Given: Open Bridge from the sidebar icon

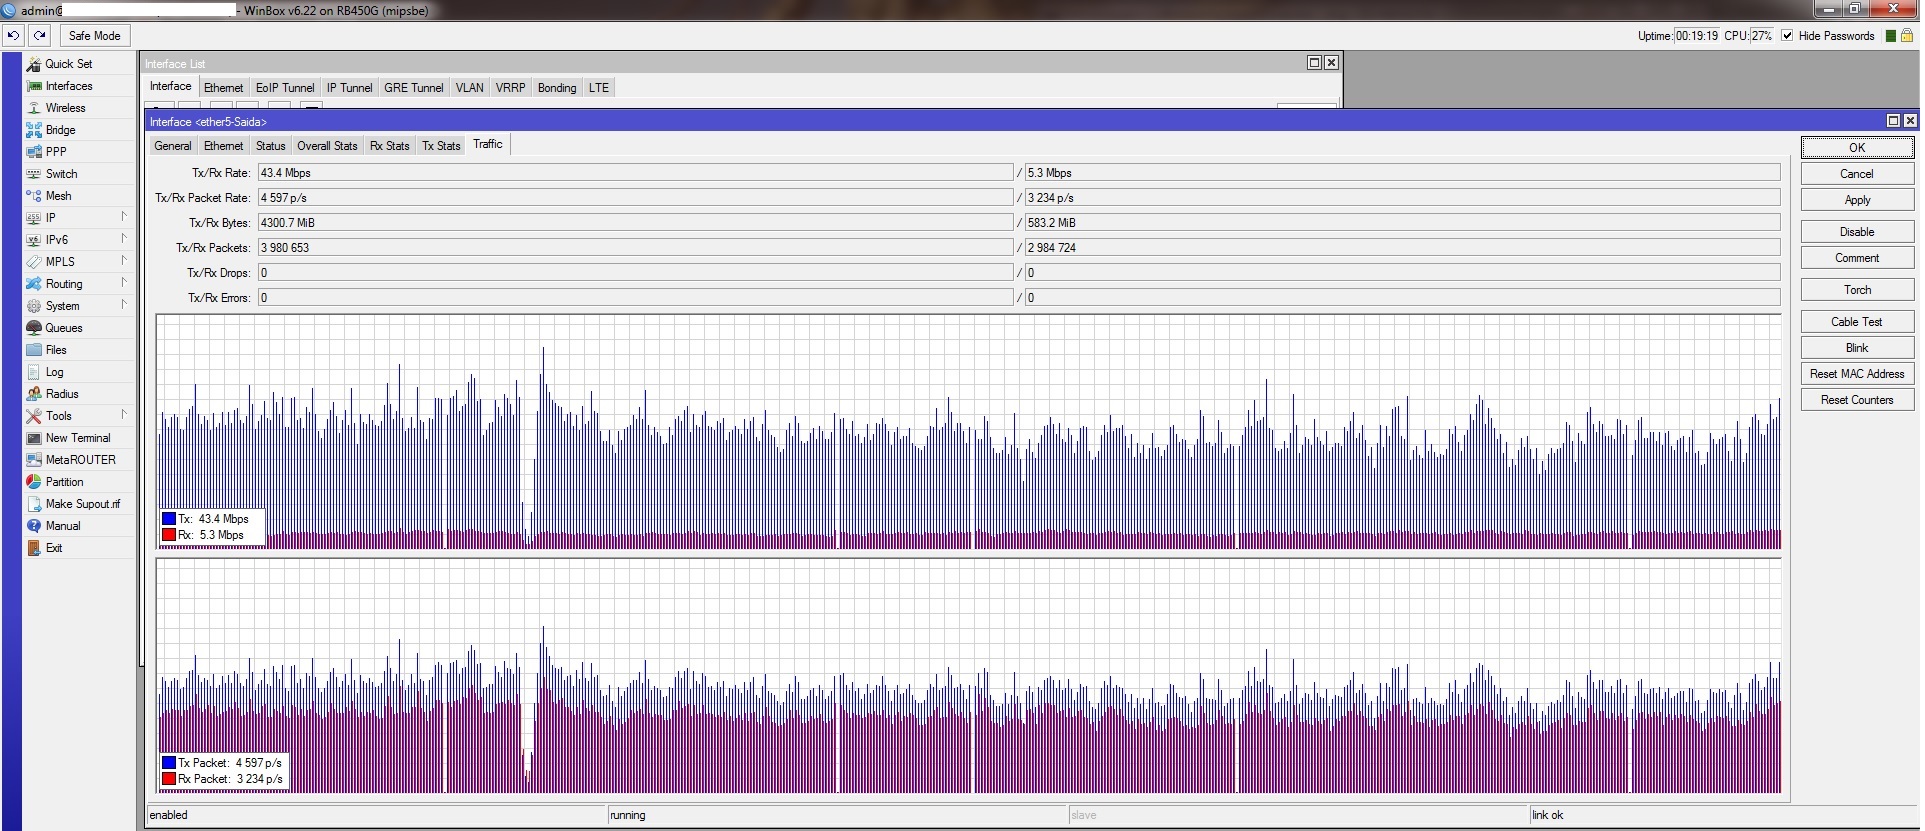Looking at the screenshot, I should [x=34, y=130].
